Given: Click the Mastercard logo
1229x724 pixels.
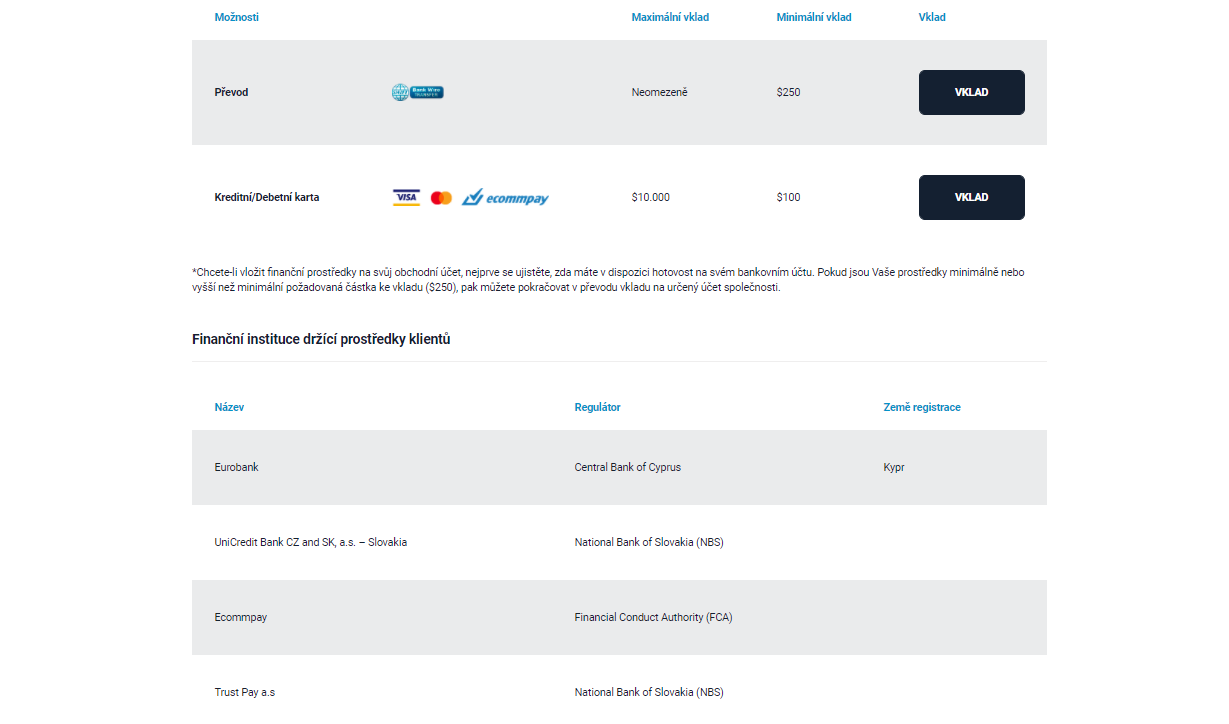Looking at the screenshot, I should [x=441, y=198].
